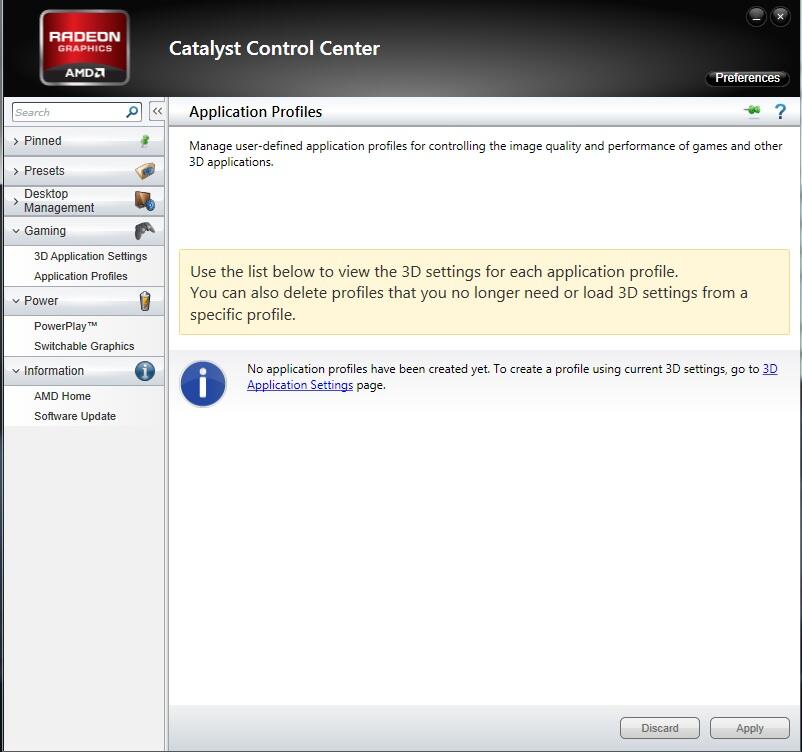Click the Information sidebar icon

tap(145, 371)
